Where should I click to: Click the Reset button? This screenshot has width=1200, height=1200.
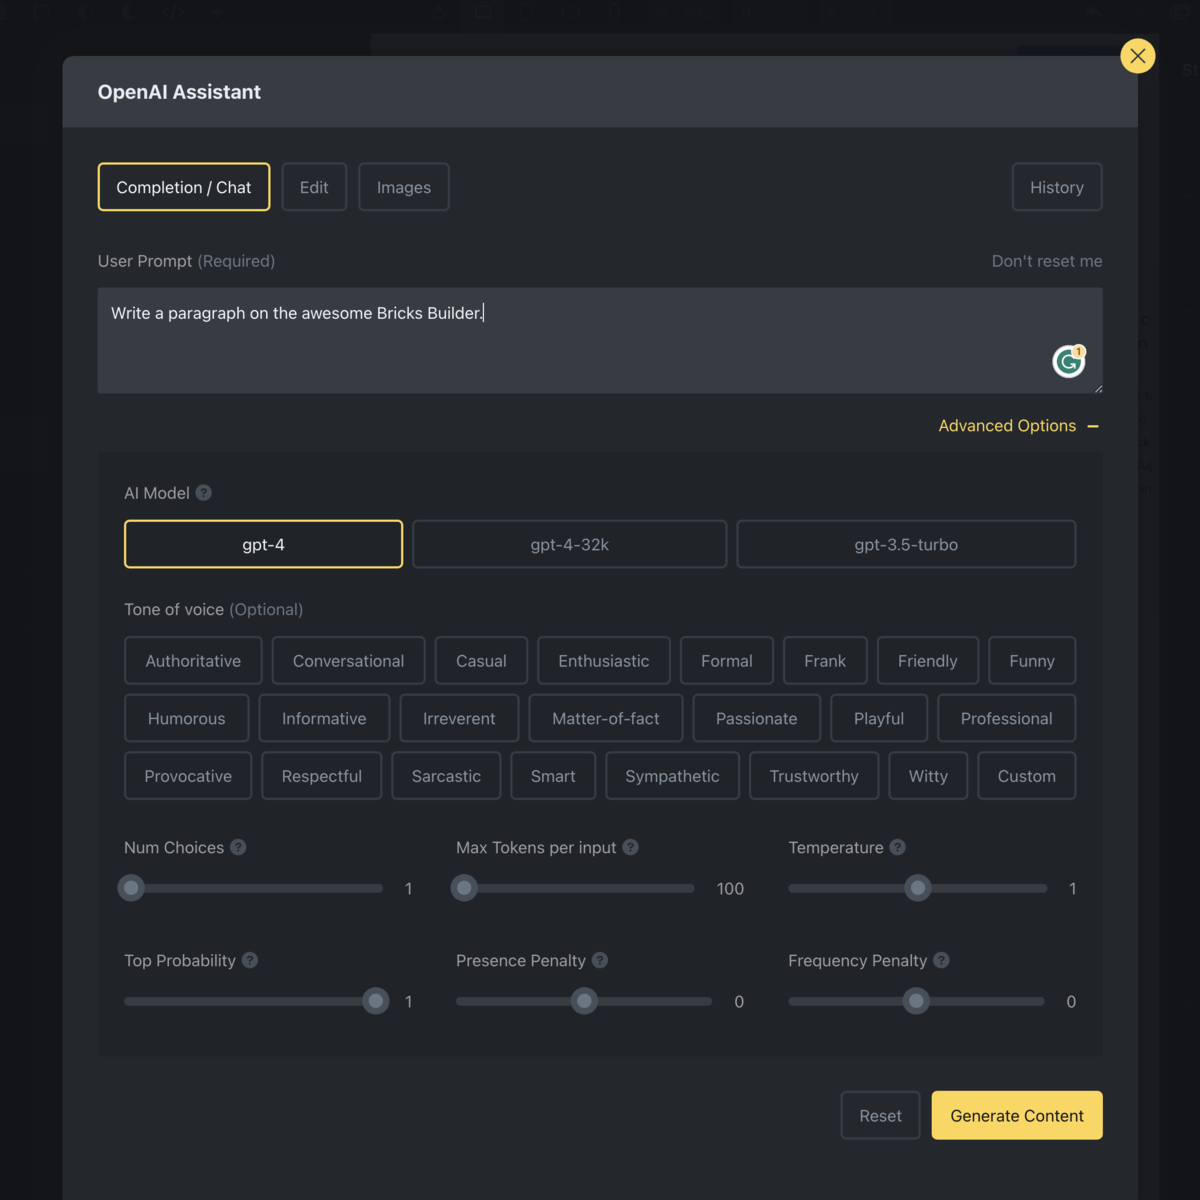(x=881, y=1116)
